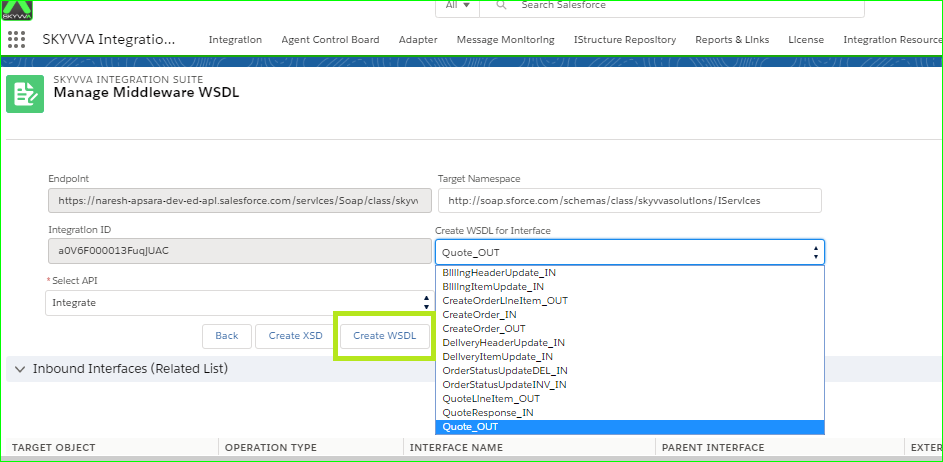
Task: Open the app launcher grid icon
Action: click(x=16, y=40)
